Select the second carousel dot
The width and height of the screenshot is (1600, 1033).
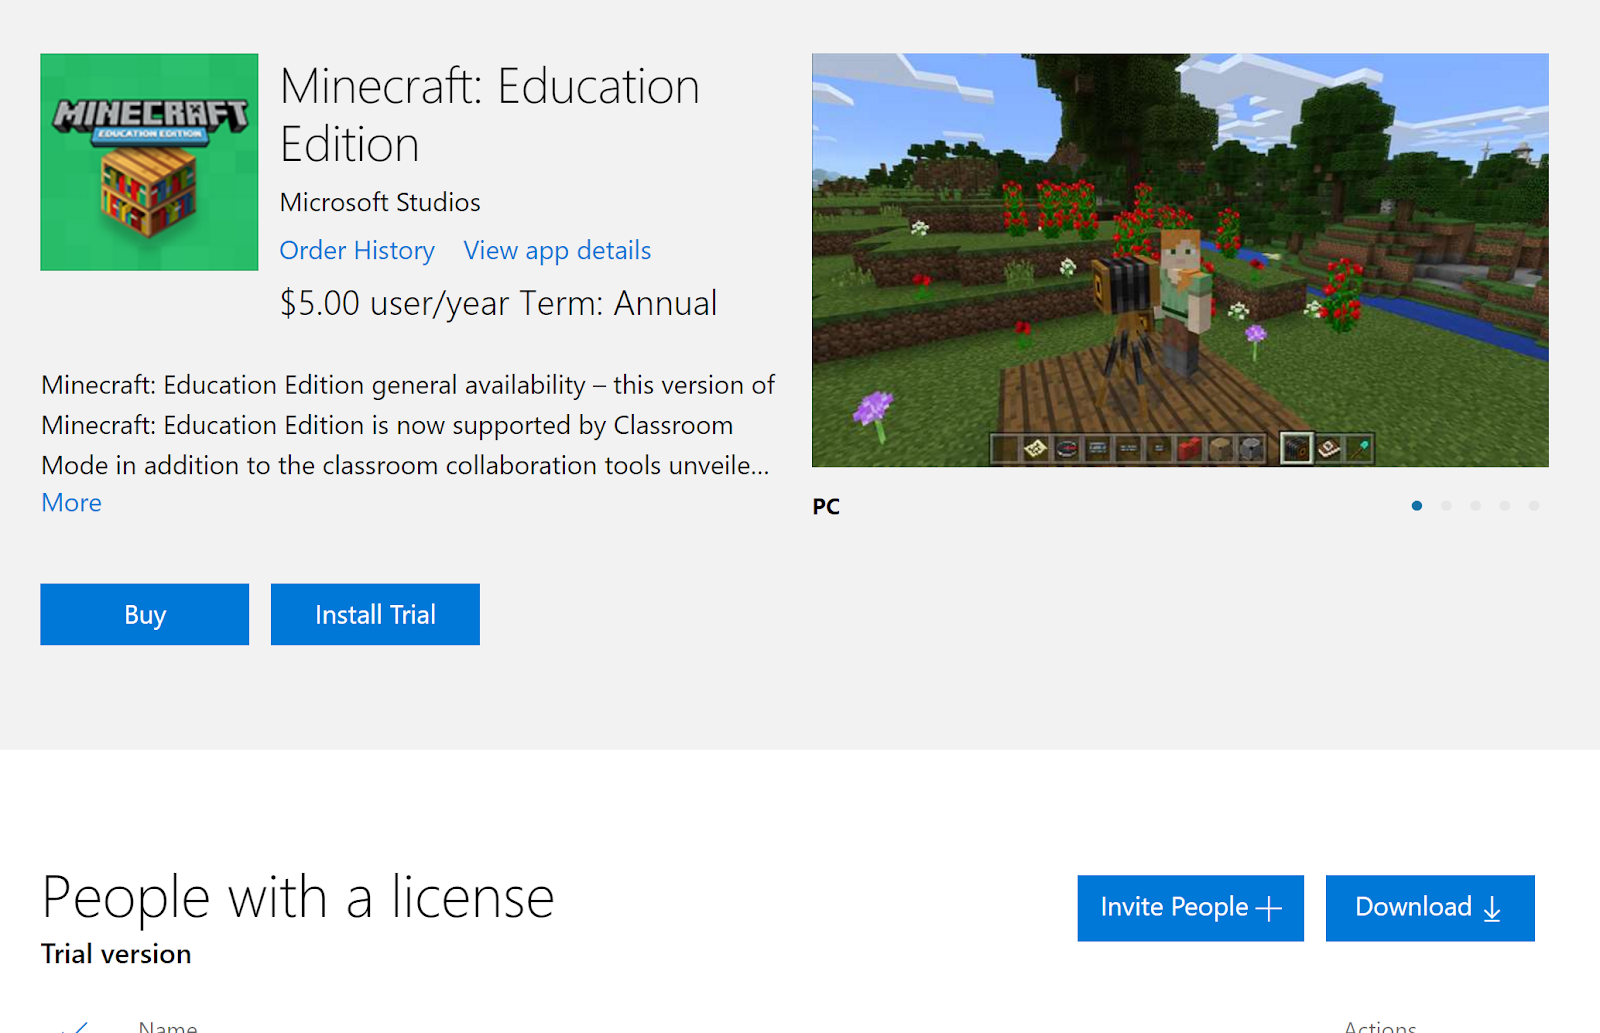(x=1446, y=506)
